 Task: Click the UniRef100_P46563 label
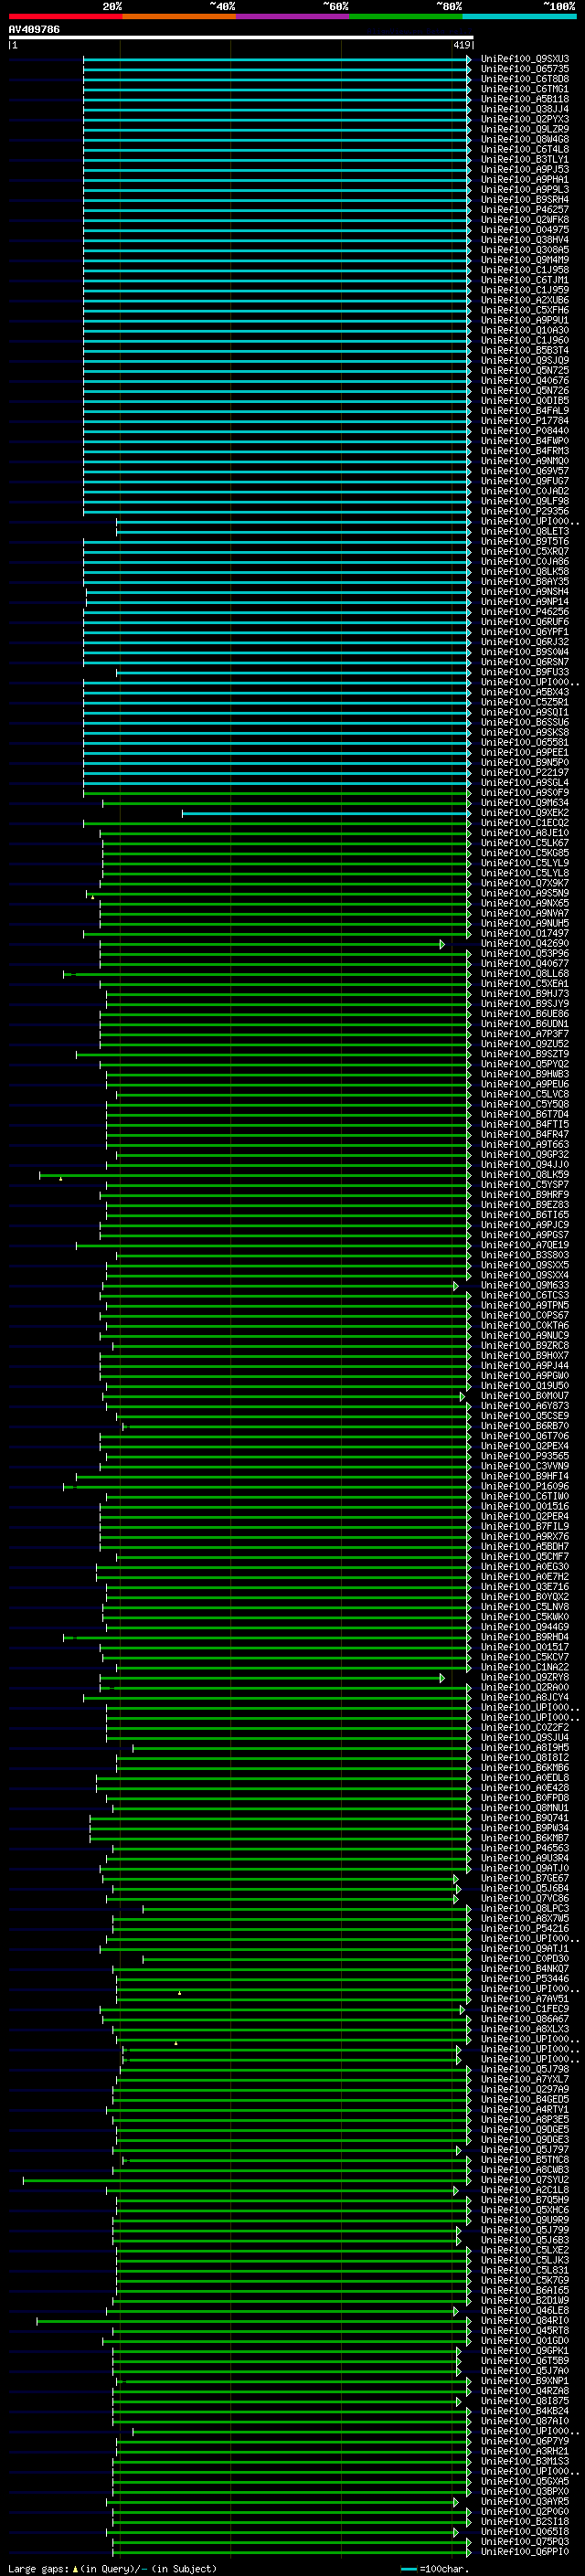pos(525,1848)
